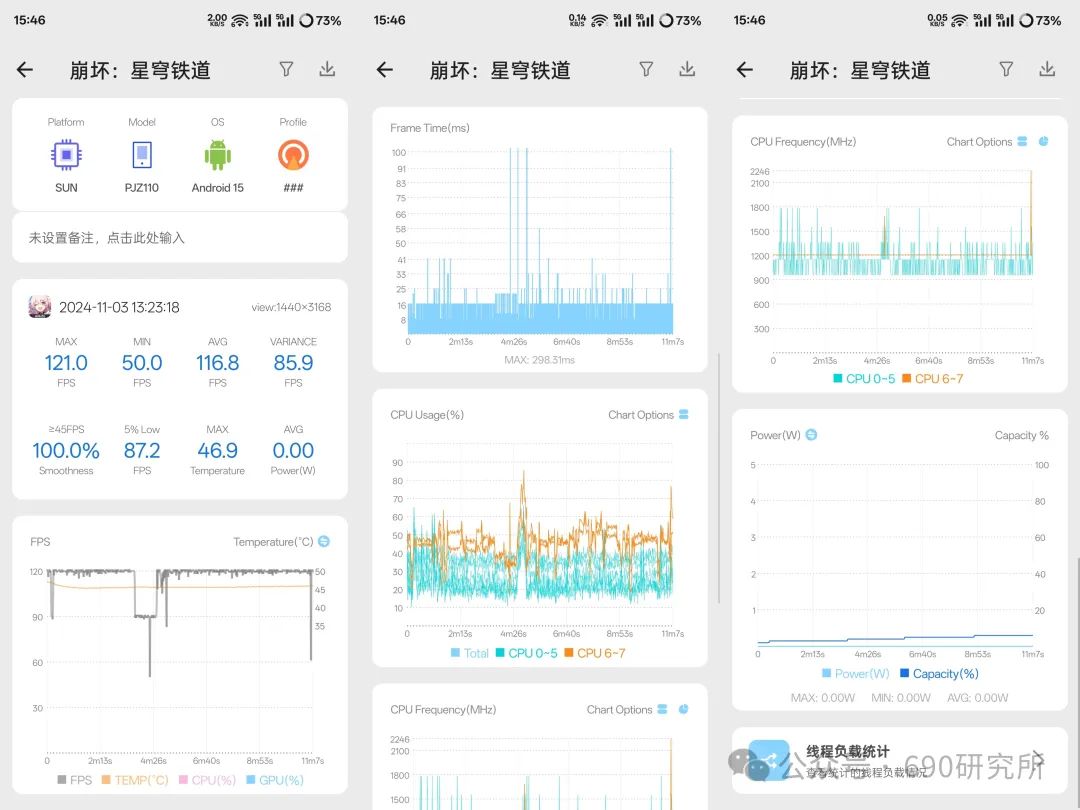Open Chart Options in the middle CPU Frequency chart
The height and width of the screenshot is (810, 1080).
pos(626,709)
